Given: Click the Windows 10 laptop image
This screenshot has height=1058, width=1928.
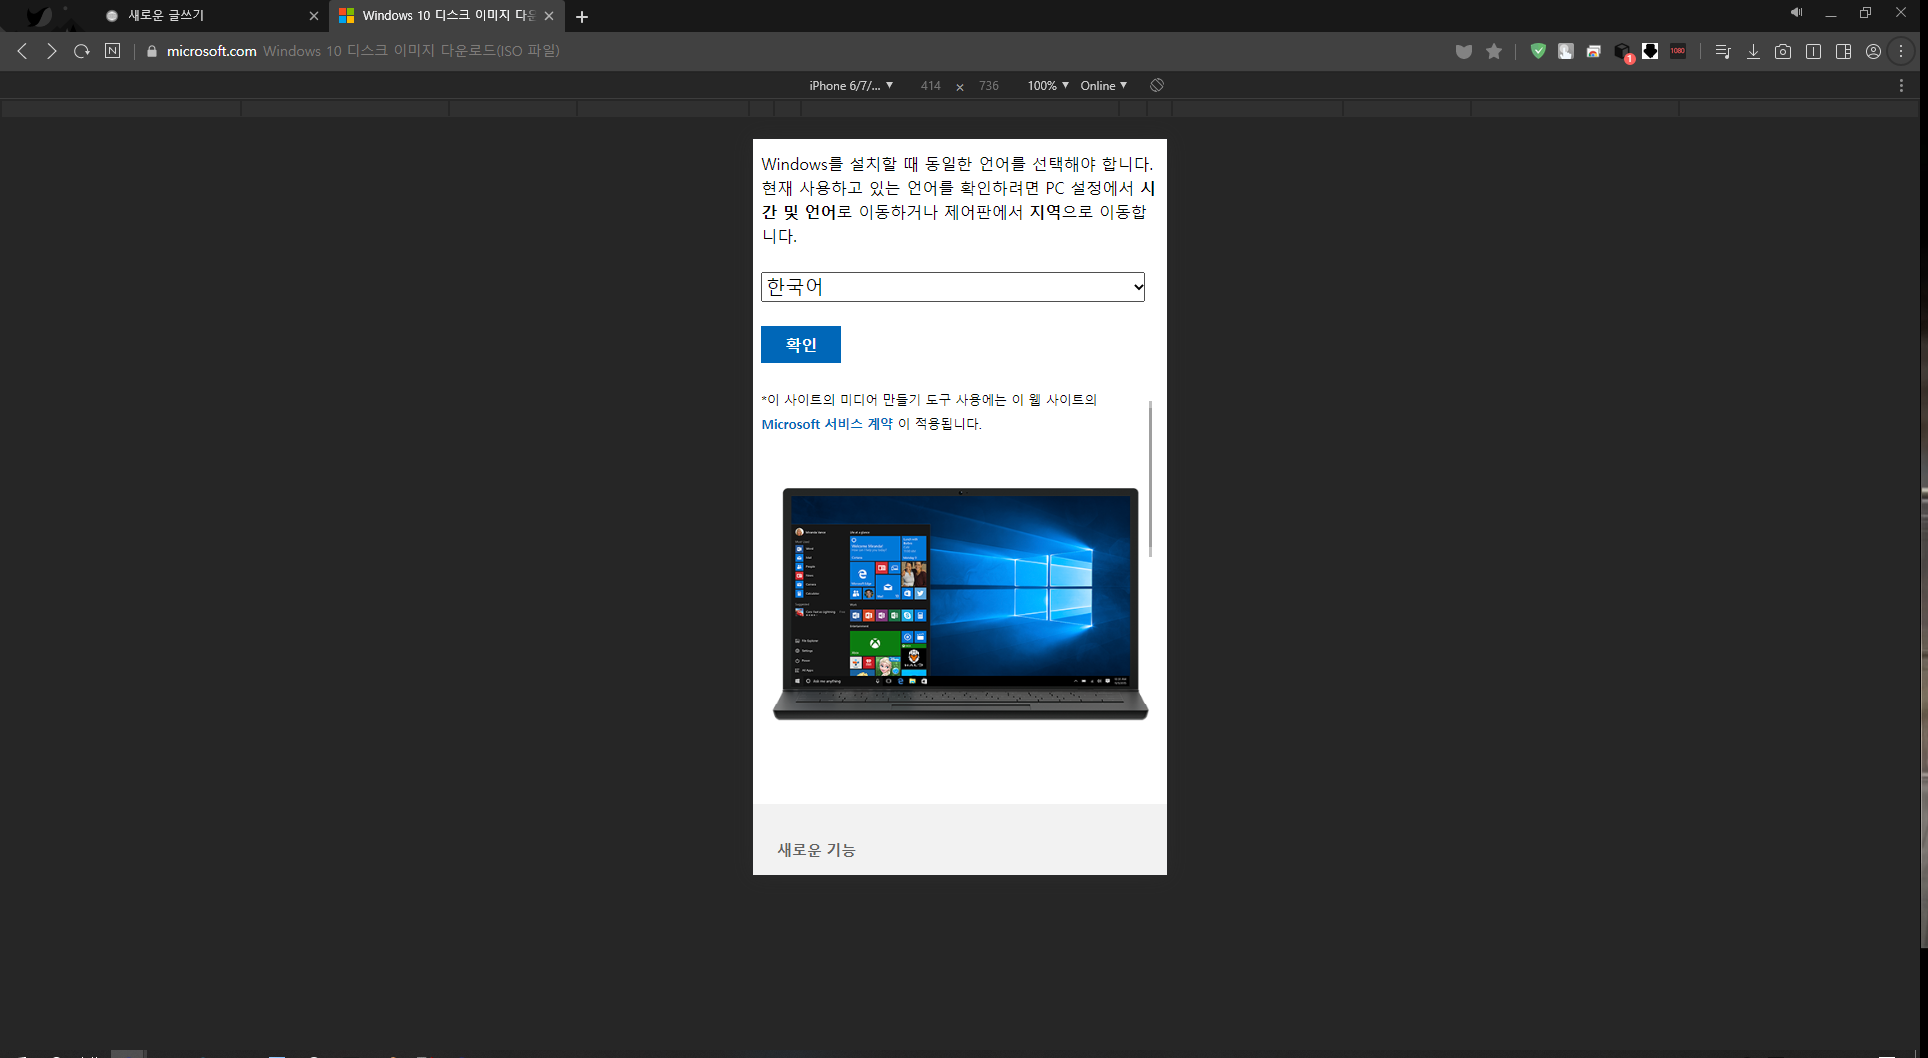Looking at the screenshot, I should point(960,604).
